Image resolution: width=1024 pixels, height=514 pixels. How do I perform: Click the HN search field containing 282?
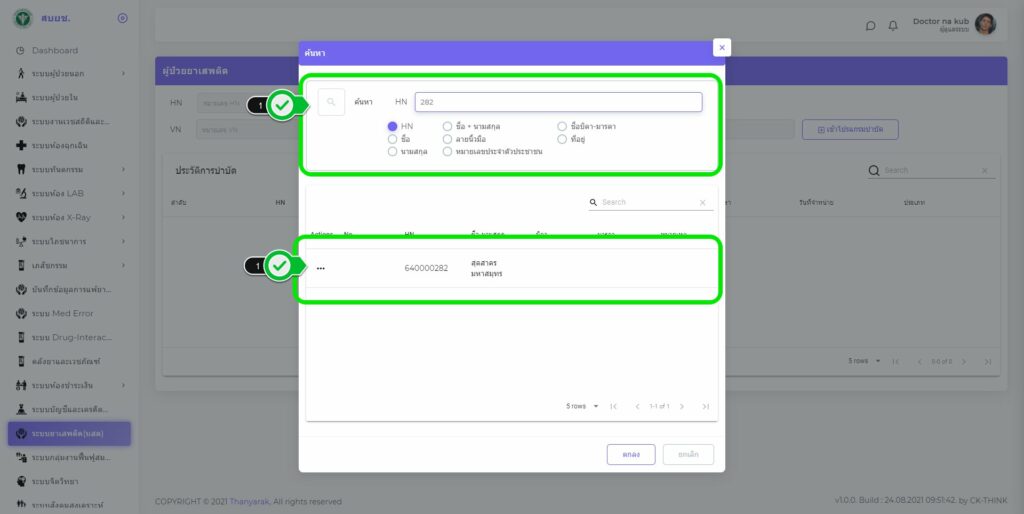pos(558,102)
